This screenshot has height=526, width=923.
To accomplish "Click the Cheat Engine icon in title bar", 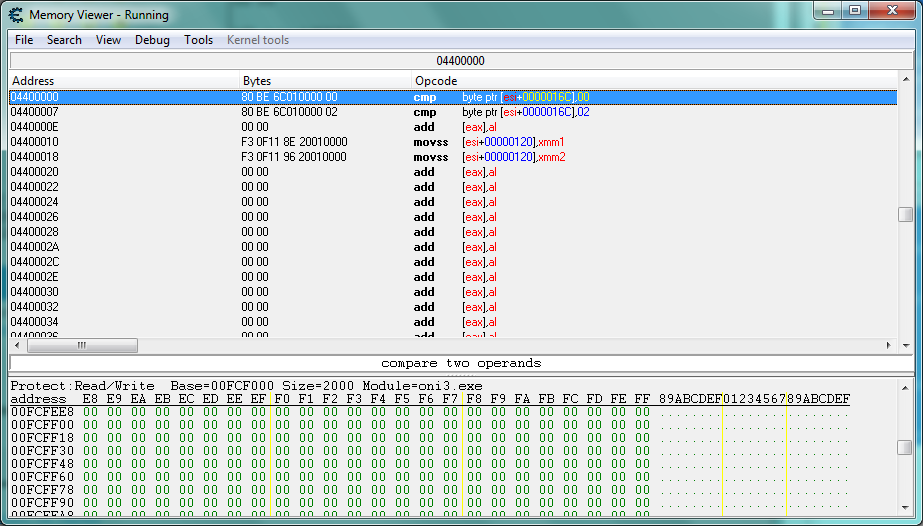I will (16, 15).
